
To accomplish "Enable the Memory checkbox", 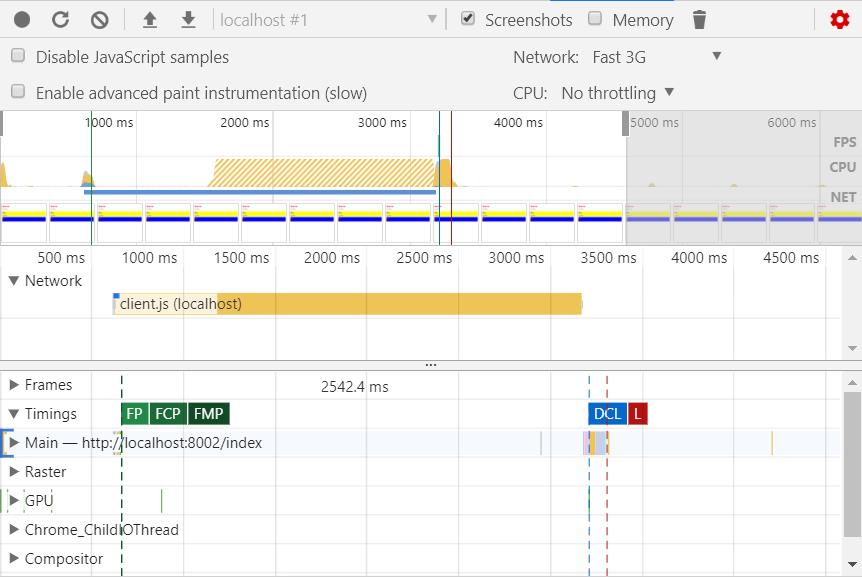I will [595, 19].
